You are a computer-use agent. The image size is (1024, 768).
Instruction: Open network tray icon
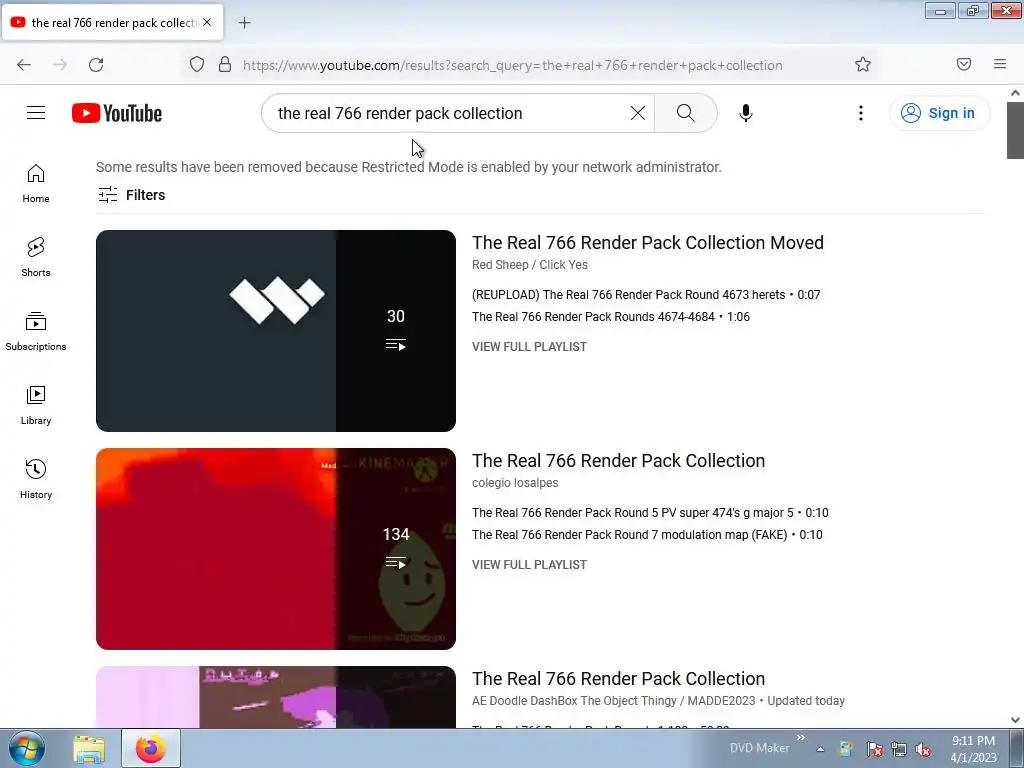point(899,749)
